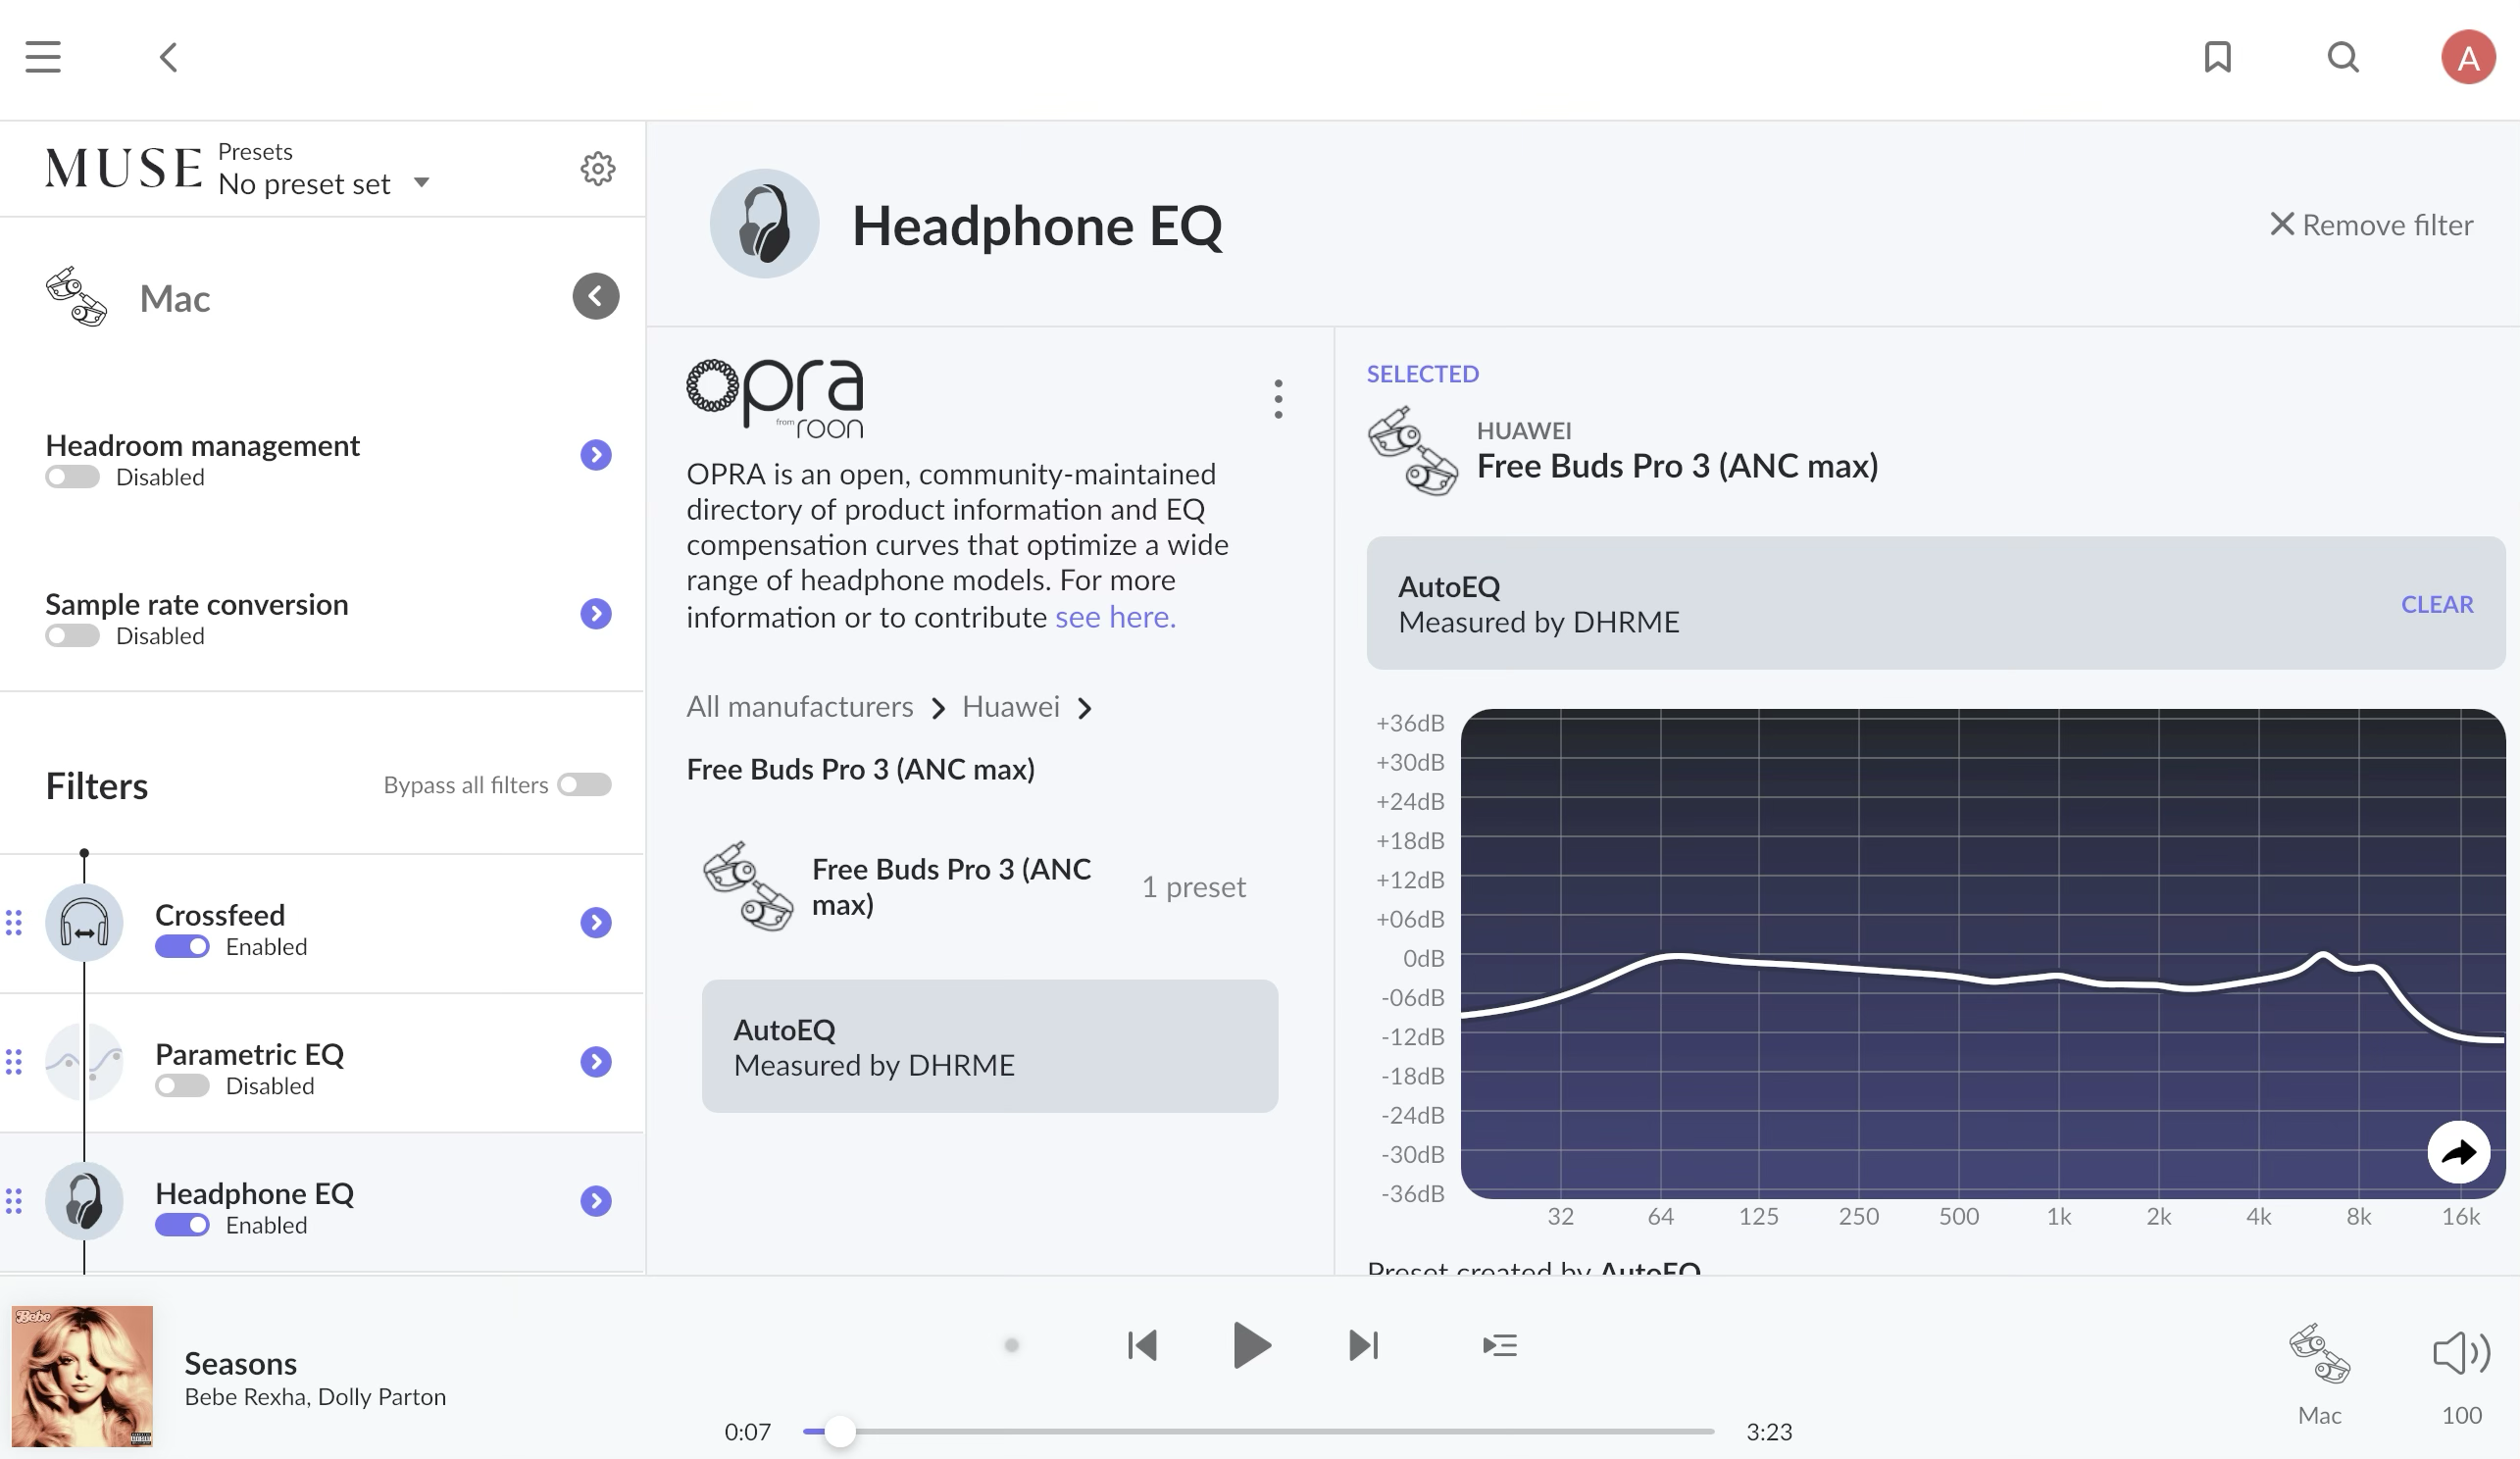Click the Crossfeed headphones icon
The image size is (2520, 1459).
click(84, 922)
